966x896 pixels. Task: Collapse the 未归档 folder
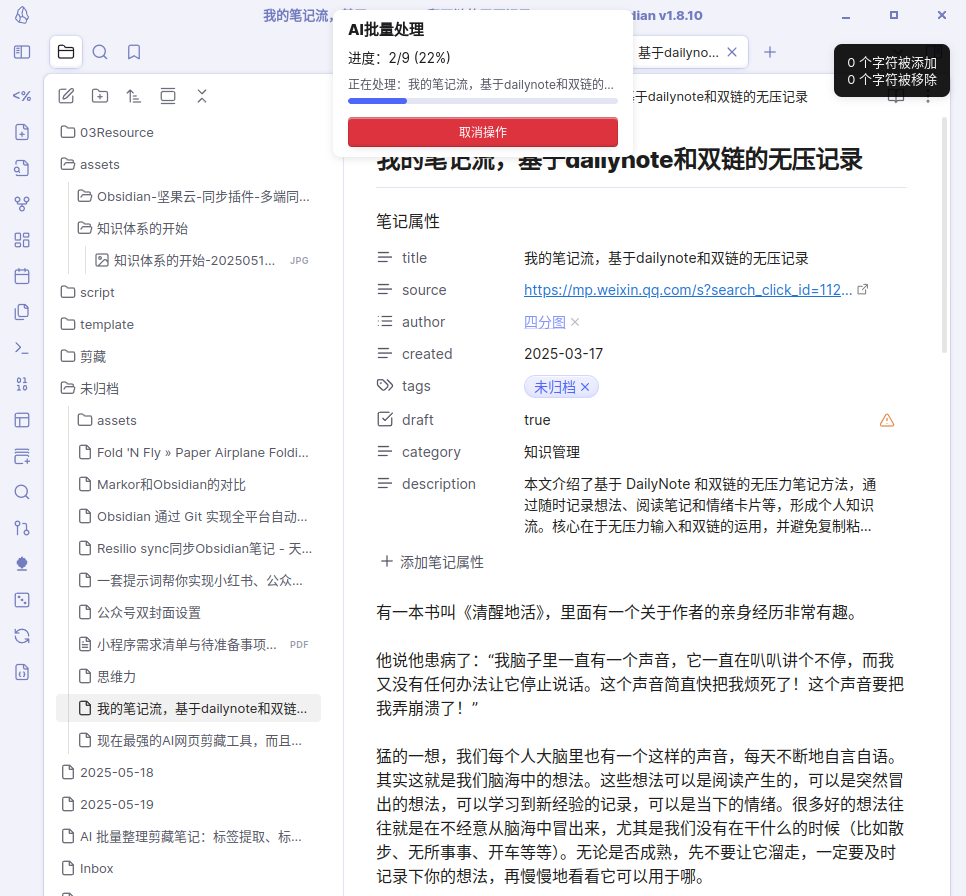click(68, 388)
